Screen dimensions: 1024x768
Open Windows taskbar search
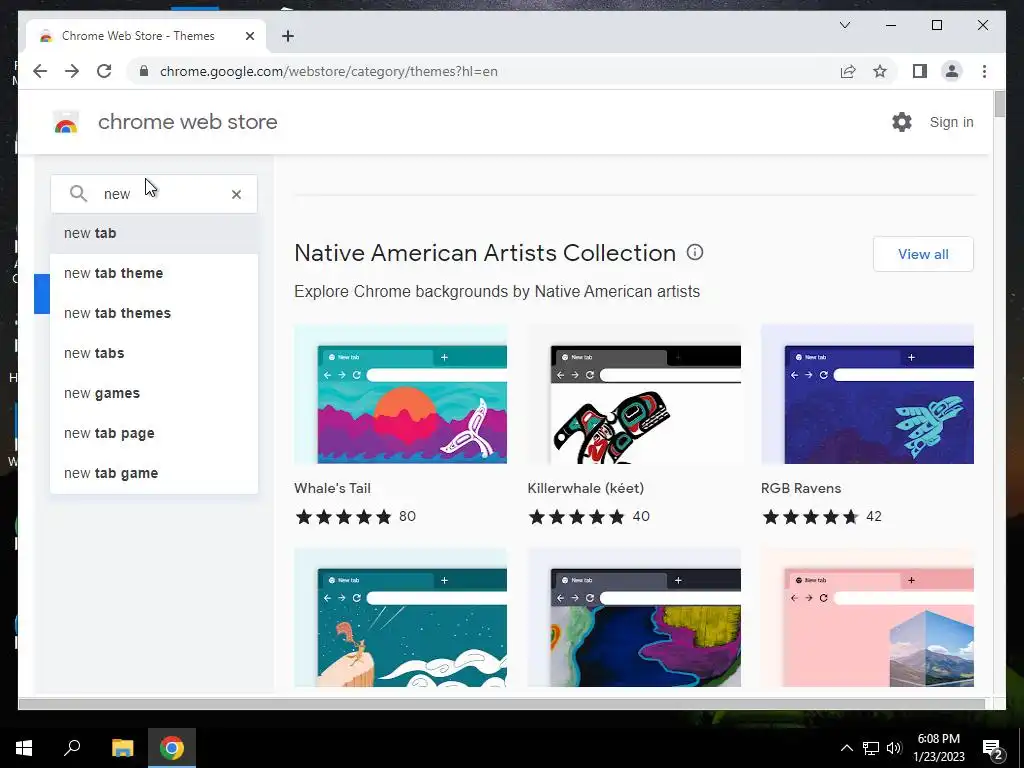[72, 748]
